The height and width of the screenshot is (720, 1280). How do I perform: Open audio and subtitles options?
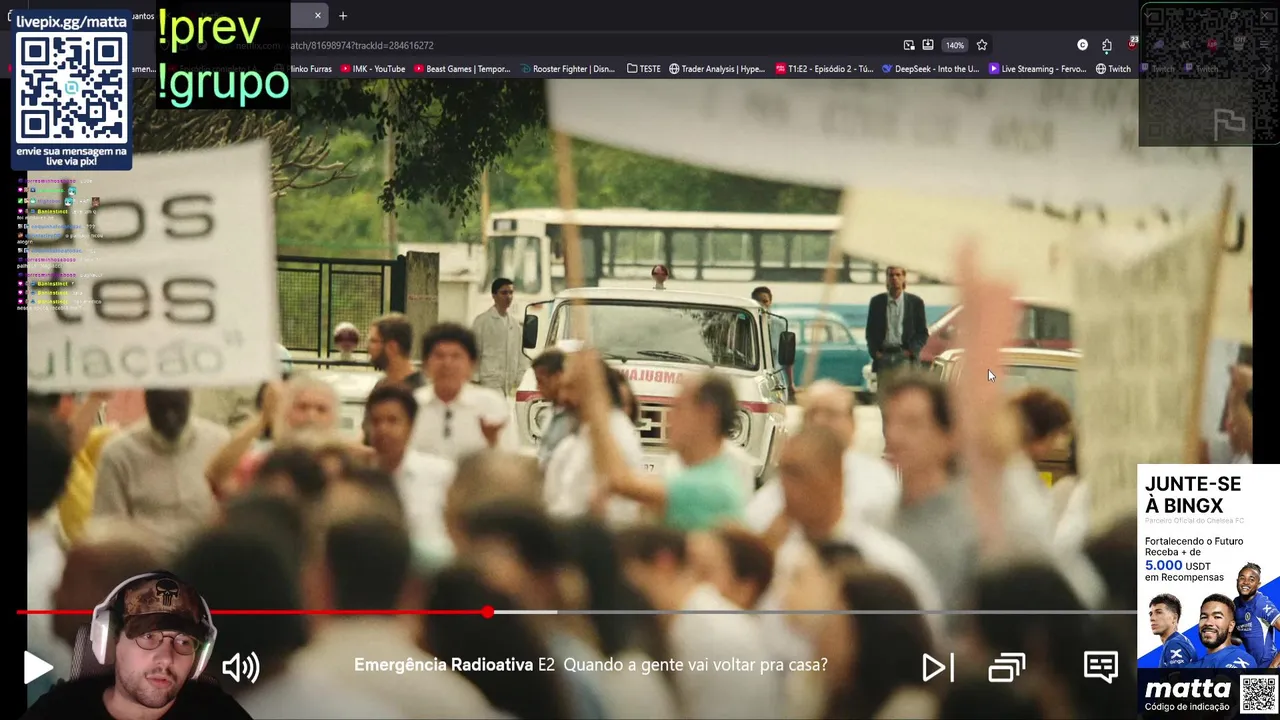click(x=1100, y=667)
